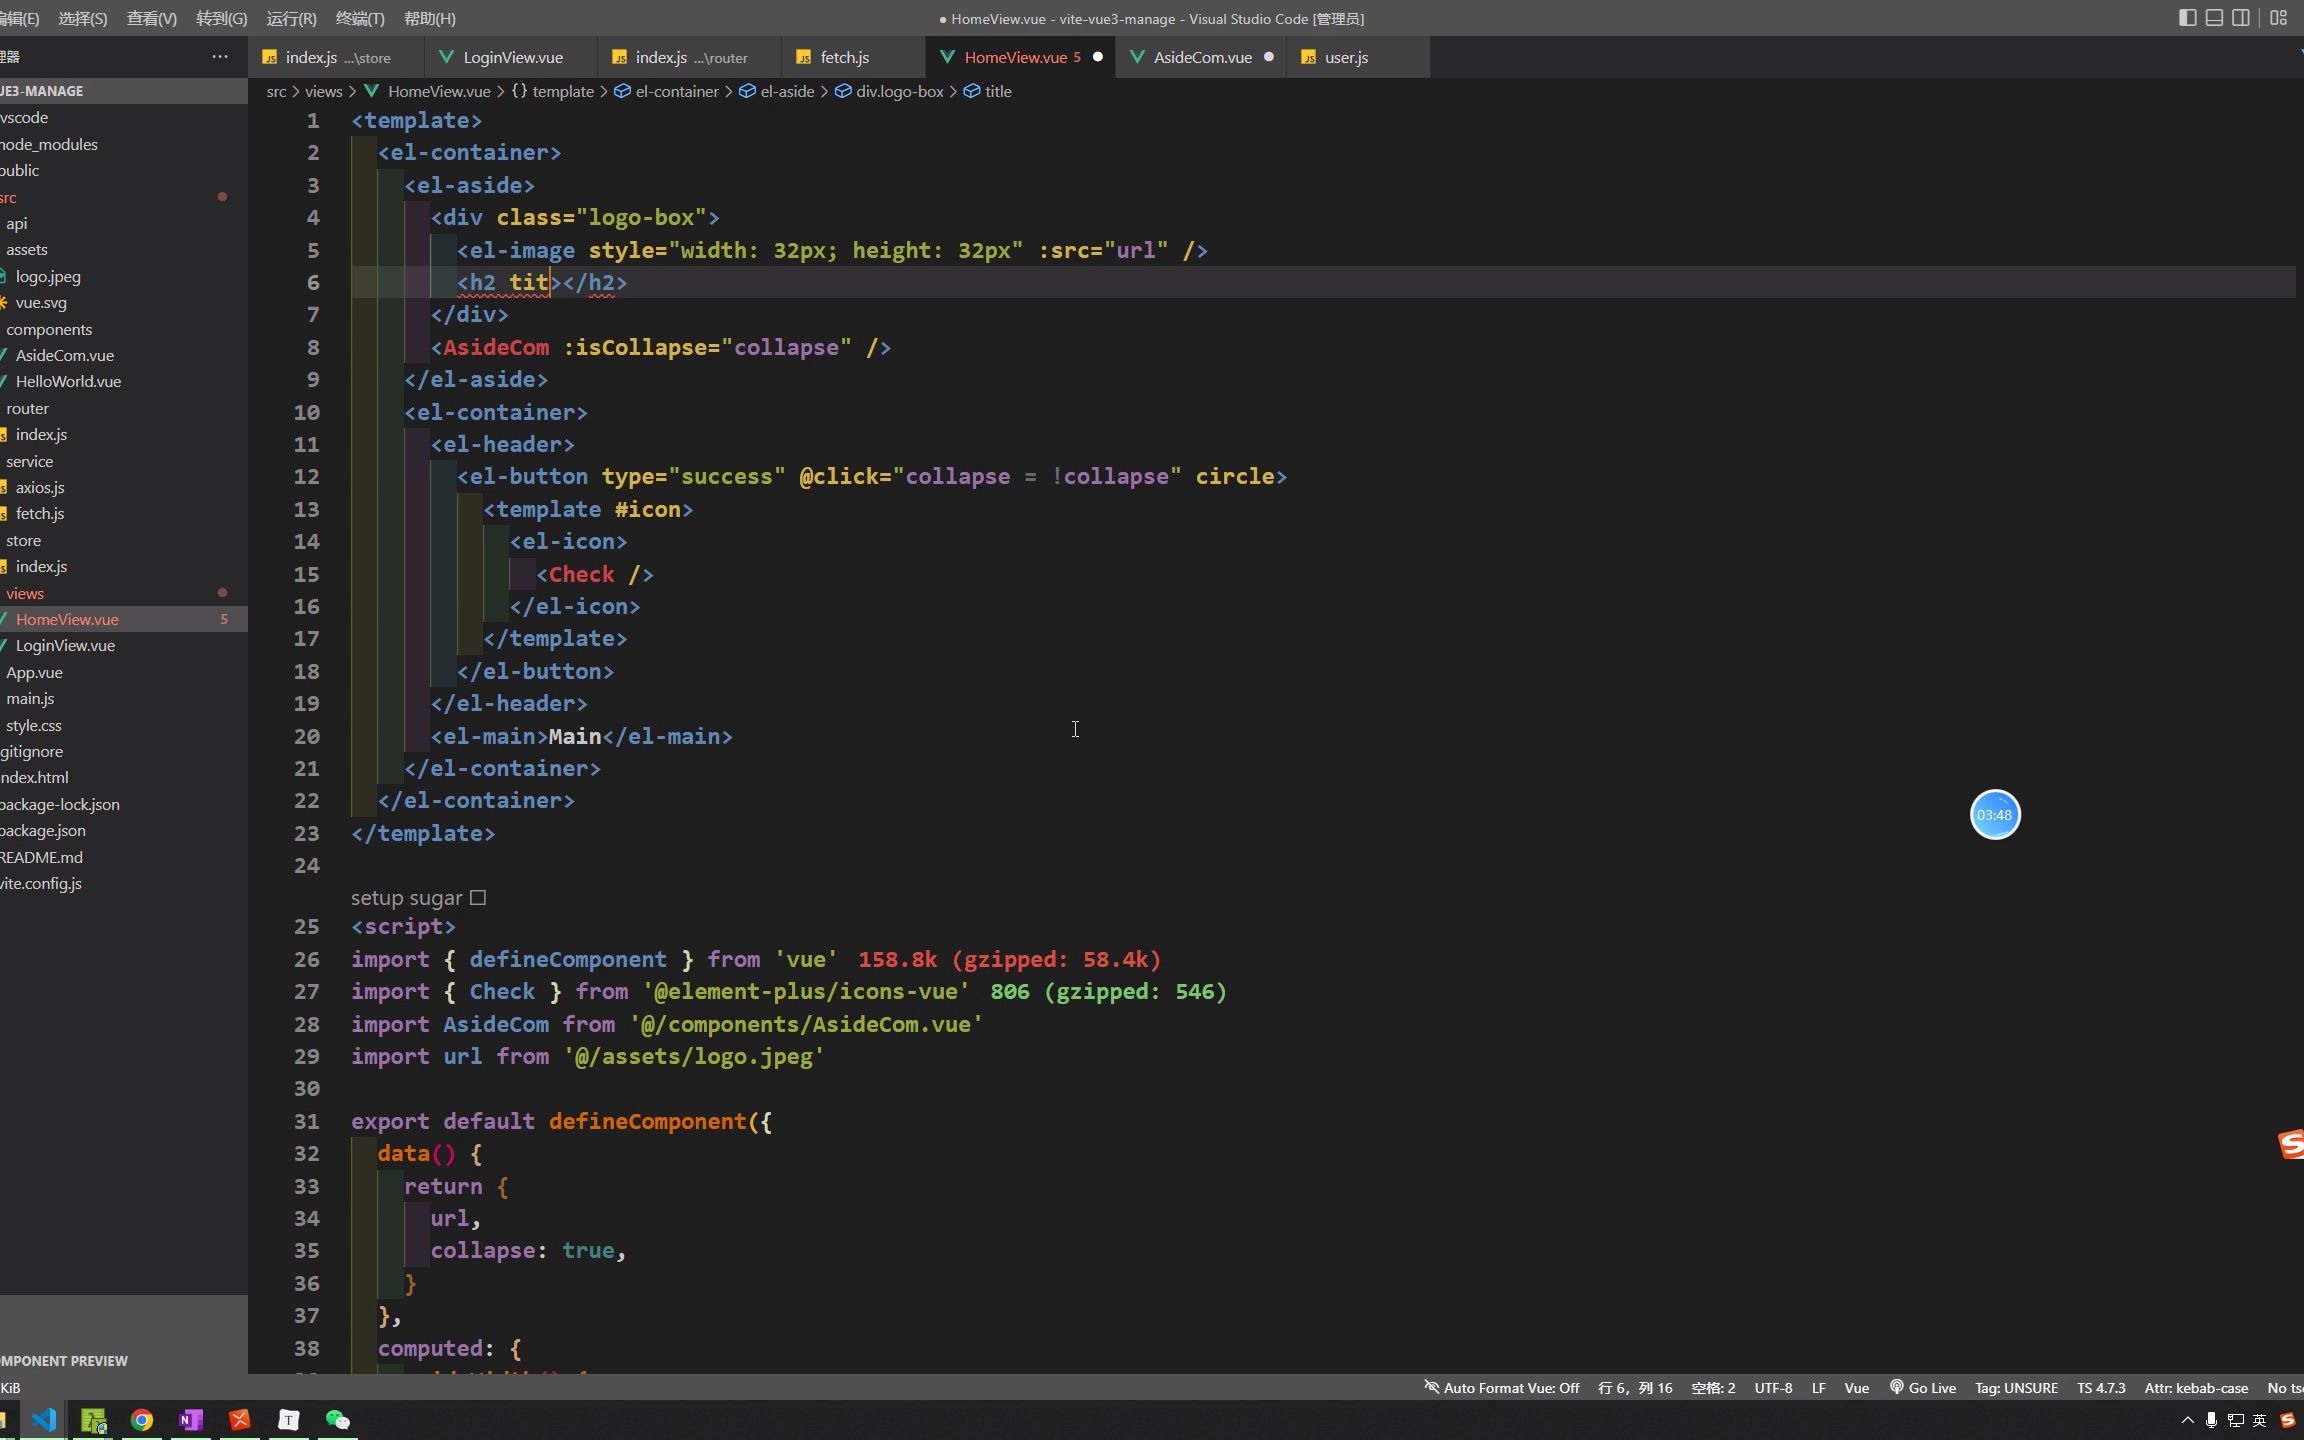
Task: Click the blue 03:48 timer bubble
Action: [1995, 815]
